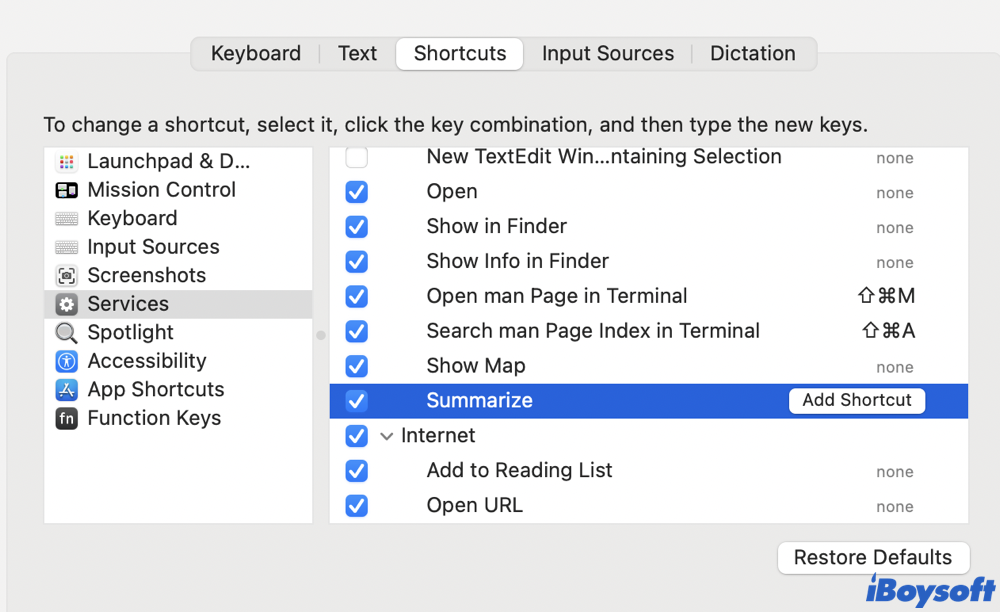Uncheck the Show in Finder service
The image size is (1000, 612).
(357, 227)
